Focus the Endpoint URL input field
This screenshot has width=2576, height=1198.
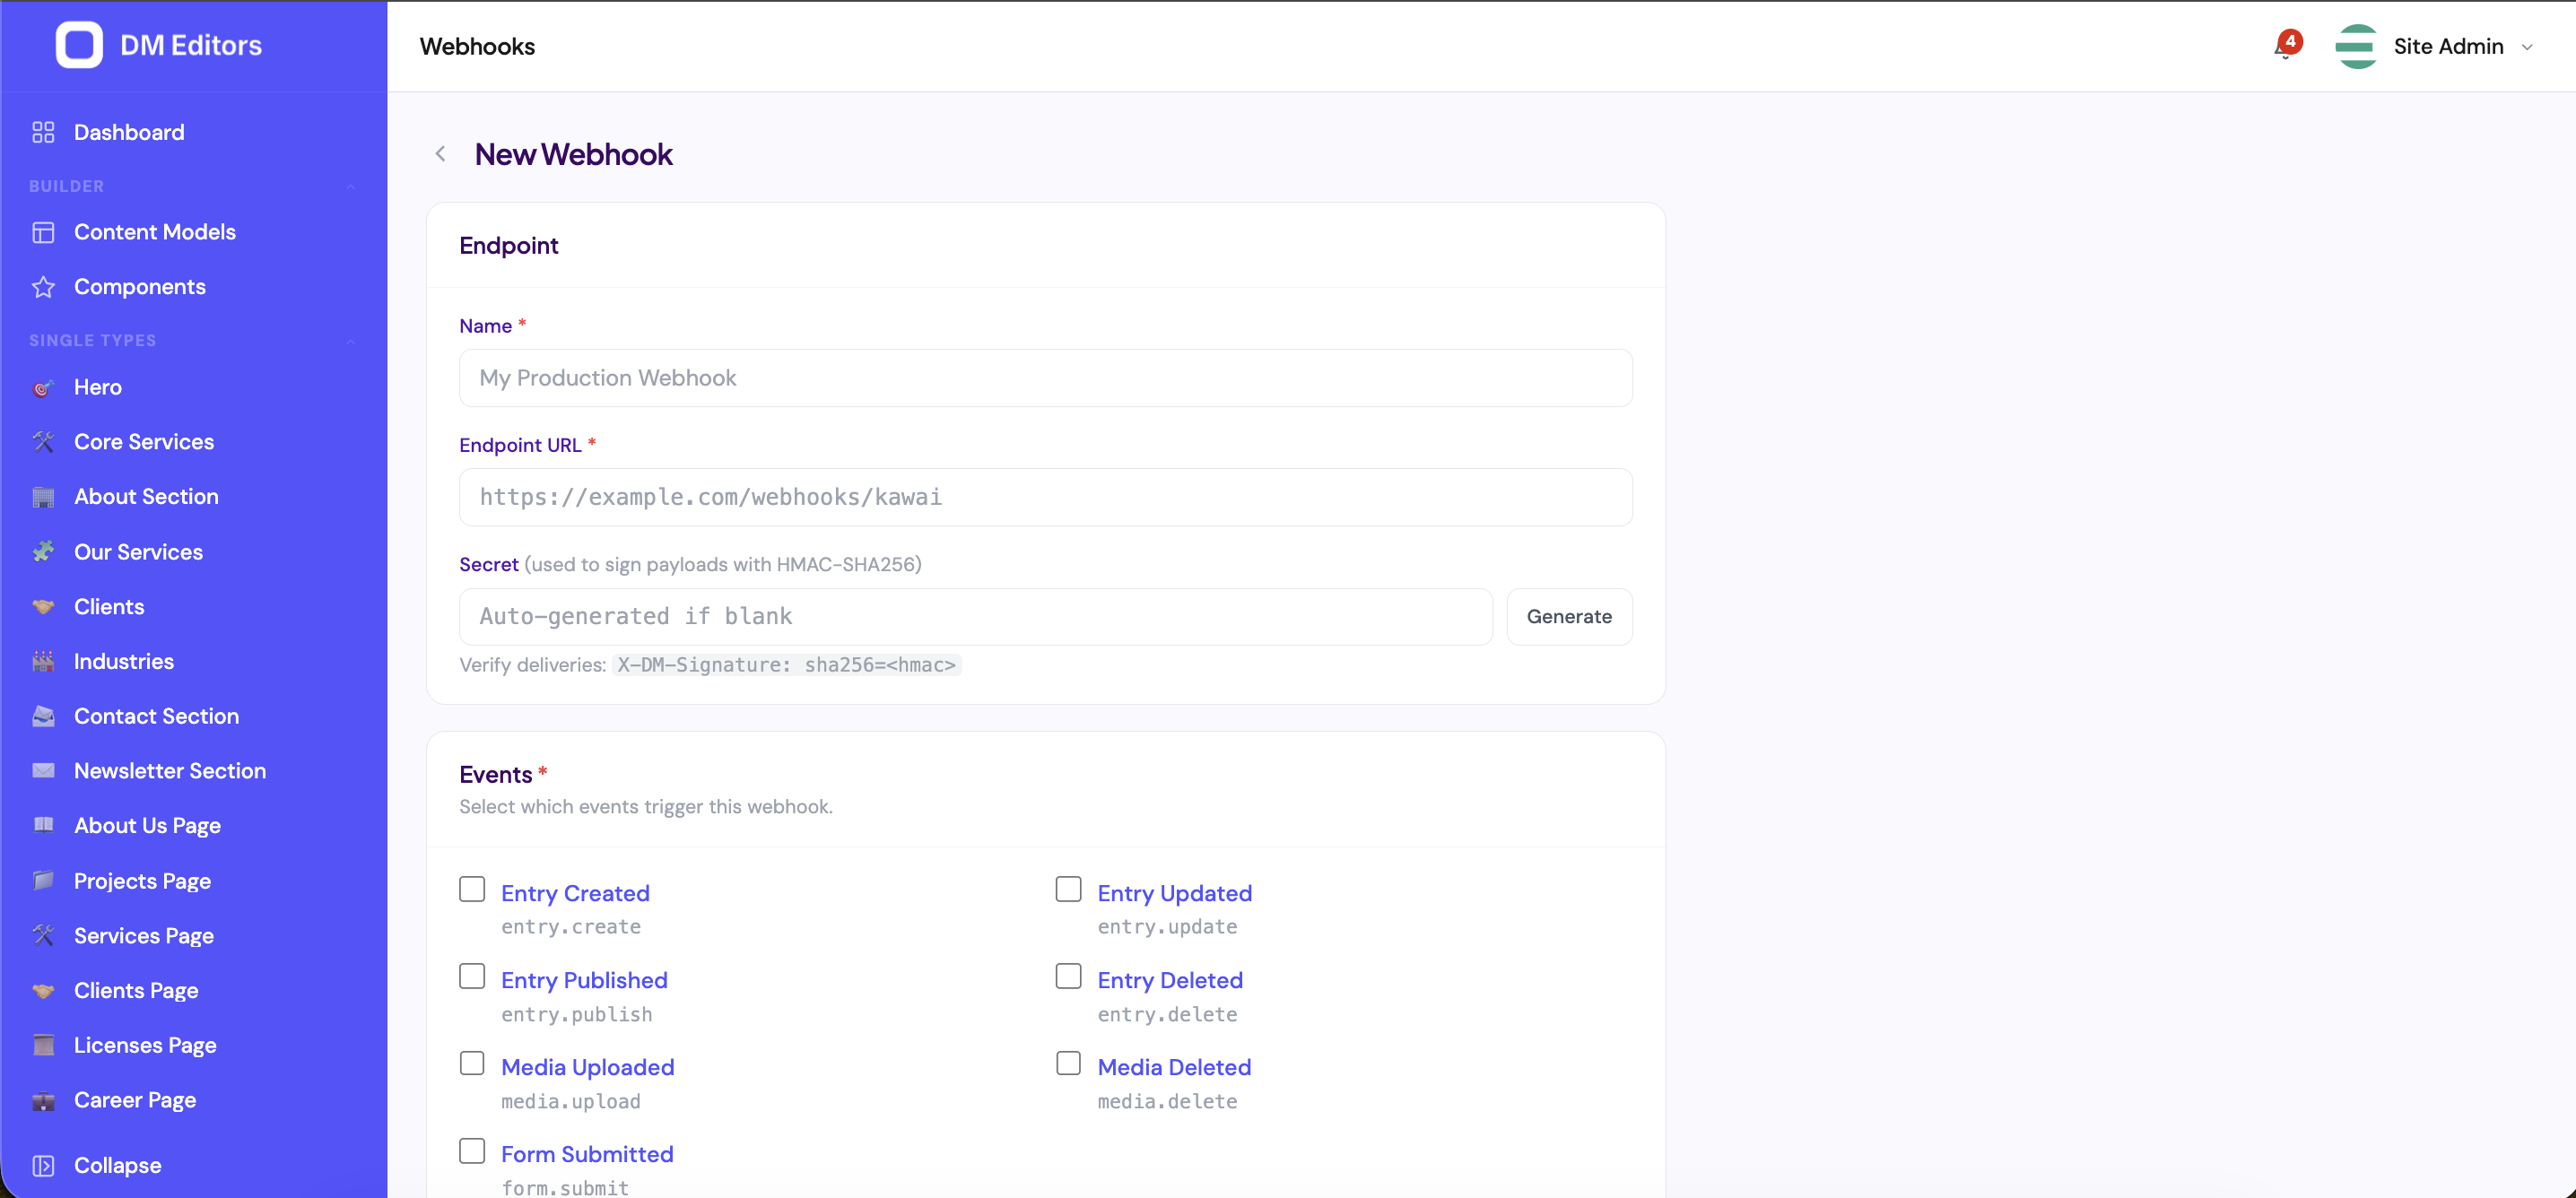pos(1045,497)
